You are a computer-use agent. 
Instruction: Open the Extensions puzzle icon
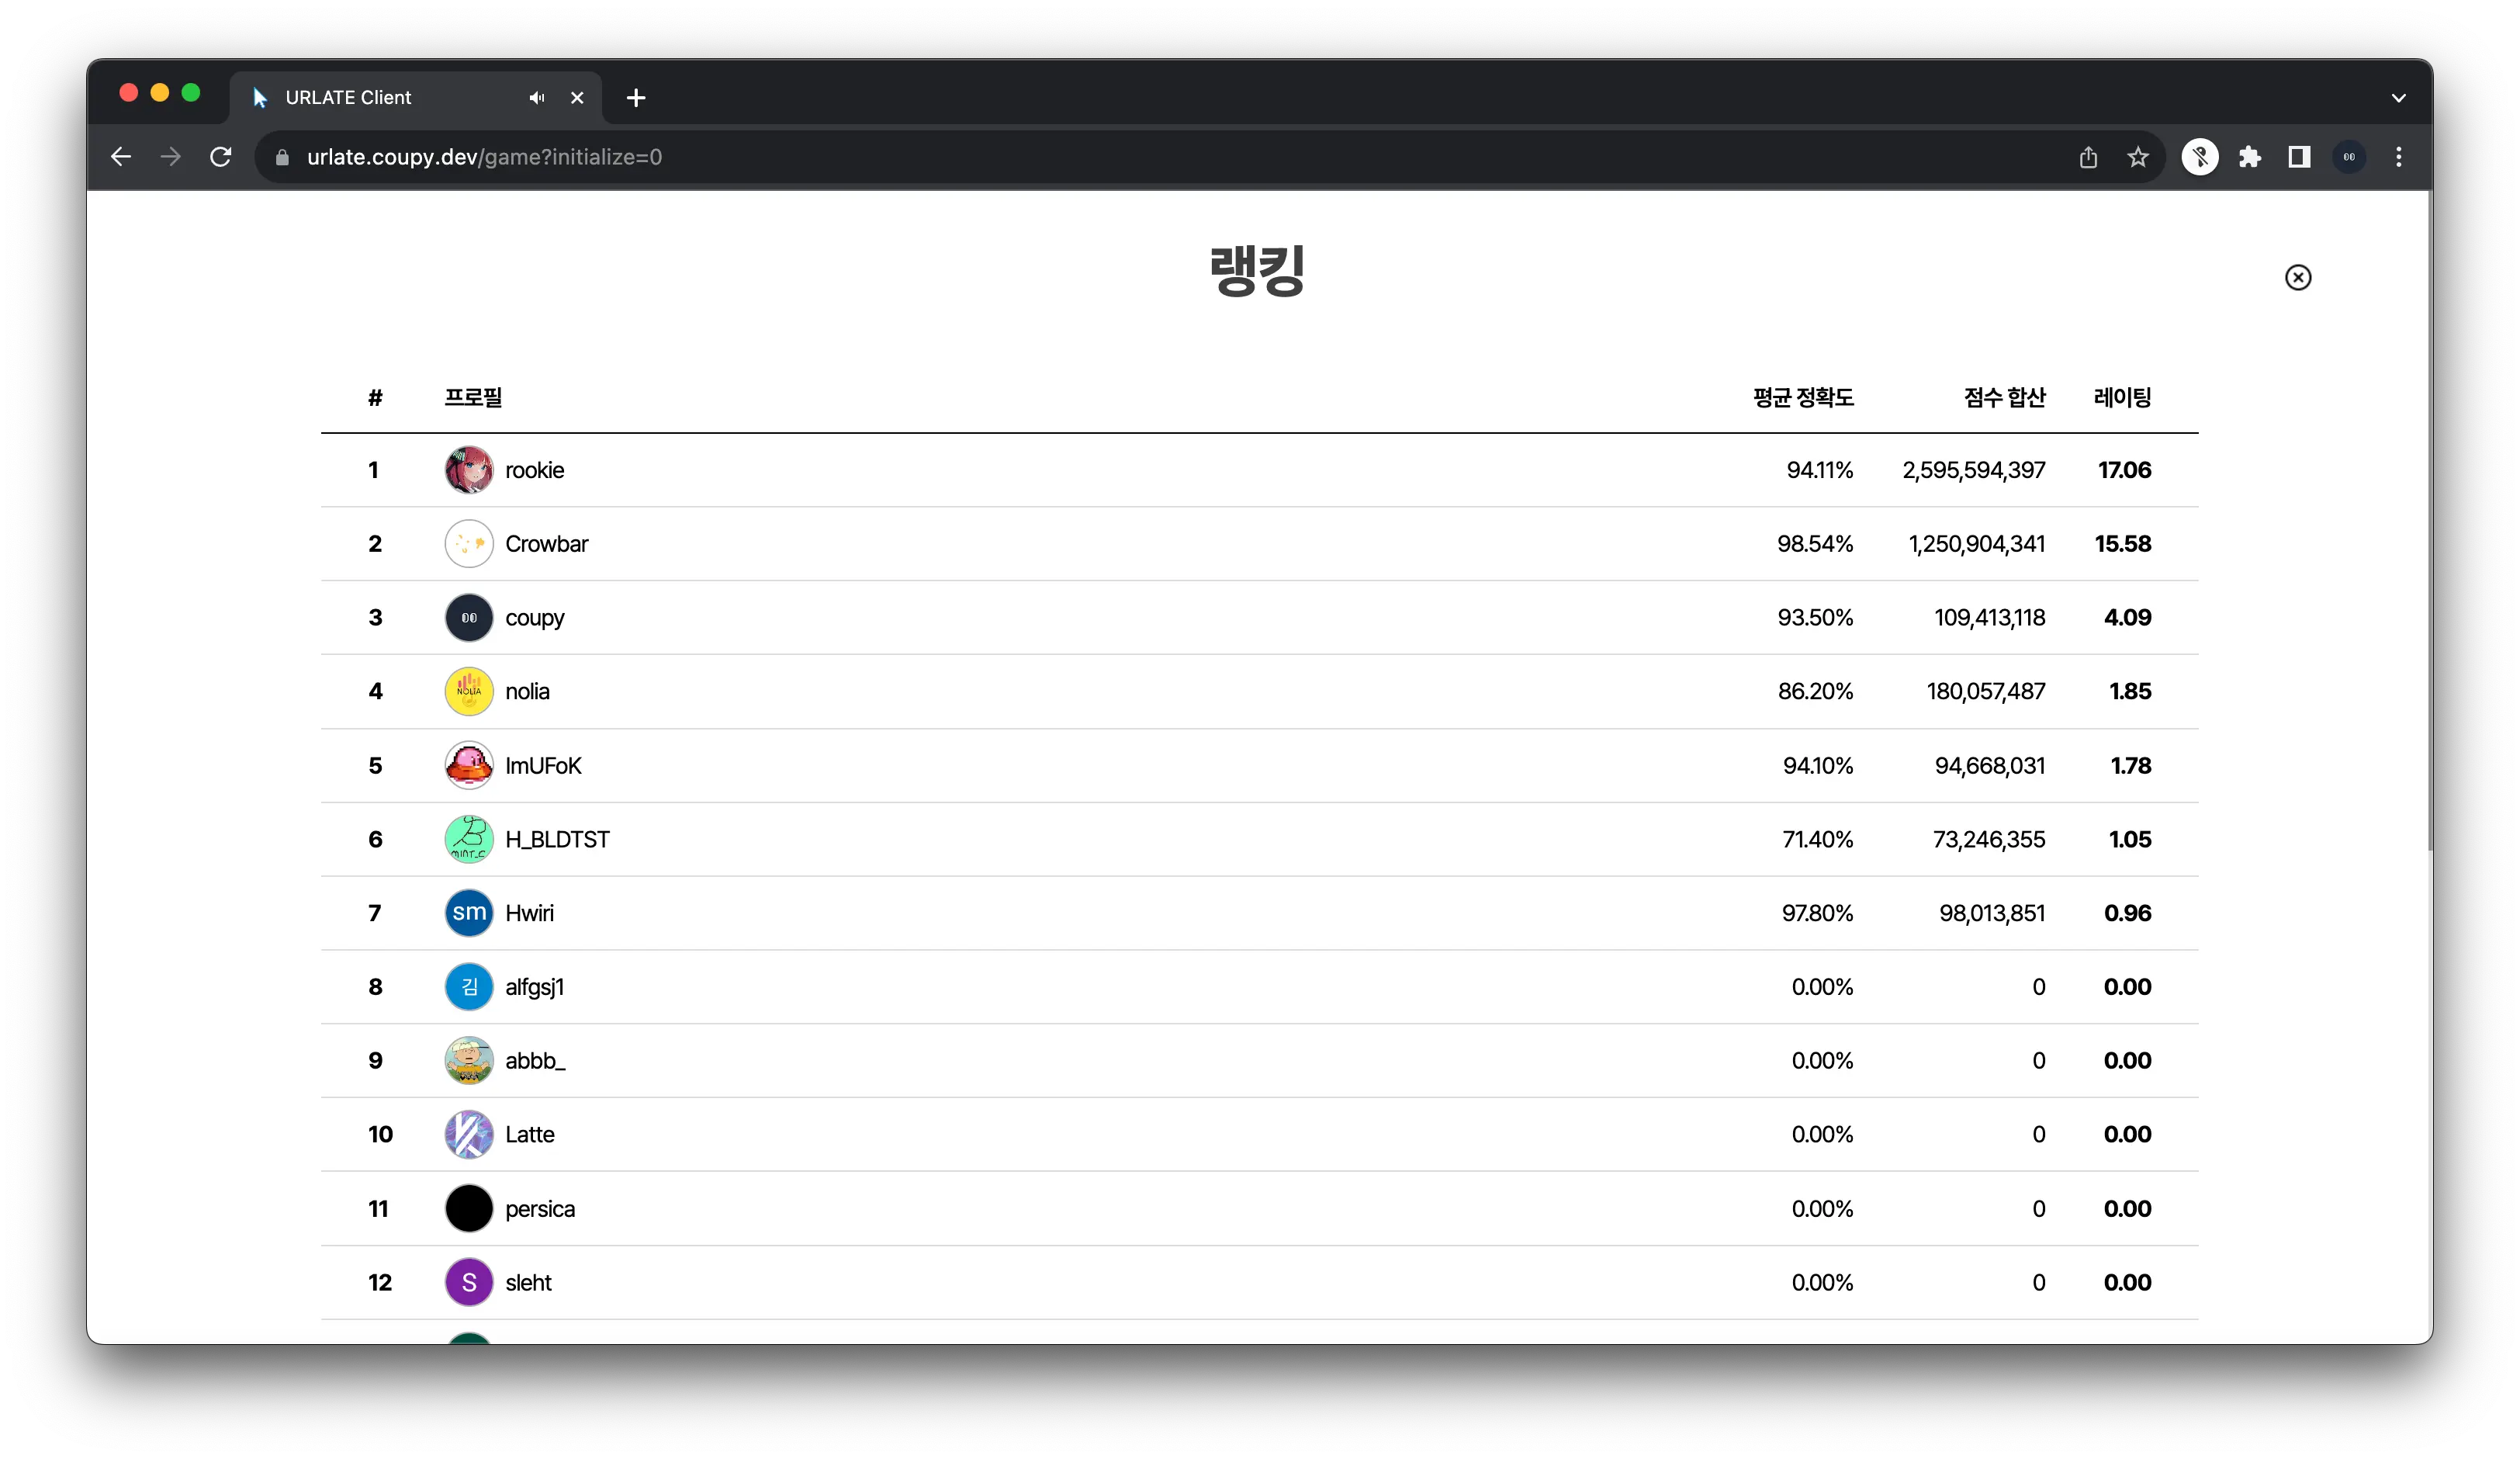2249,157
